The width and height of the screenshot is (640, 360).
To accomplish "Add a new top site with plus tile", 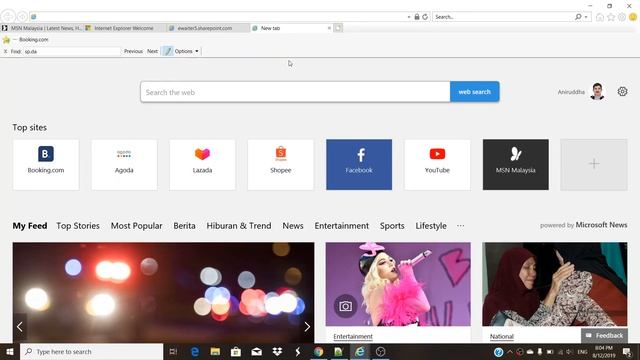I will (594, 164).
